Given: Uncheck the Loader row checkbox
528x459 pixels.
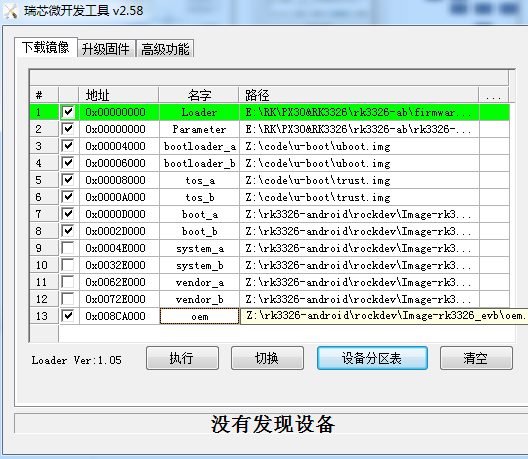Looking at the screenshot, I should pyautogui.click(x=68, y=112).
